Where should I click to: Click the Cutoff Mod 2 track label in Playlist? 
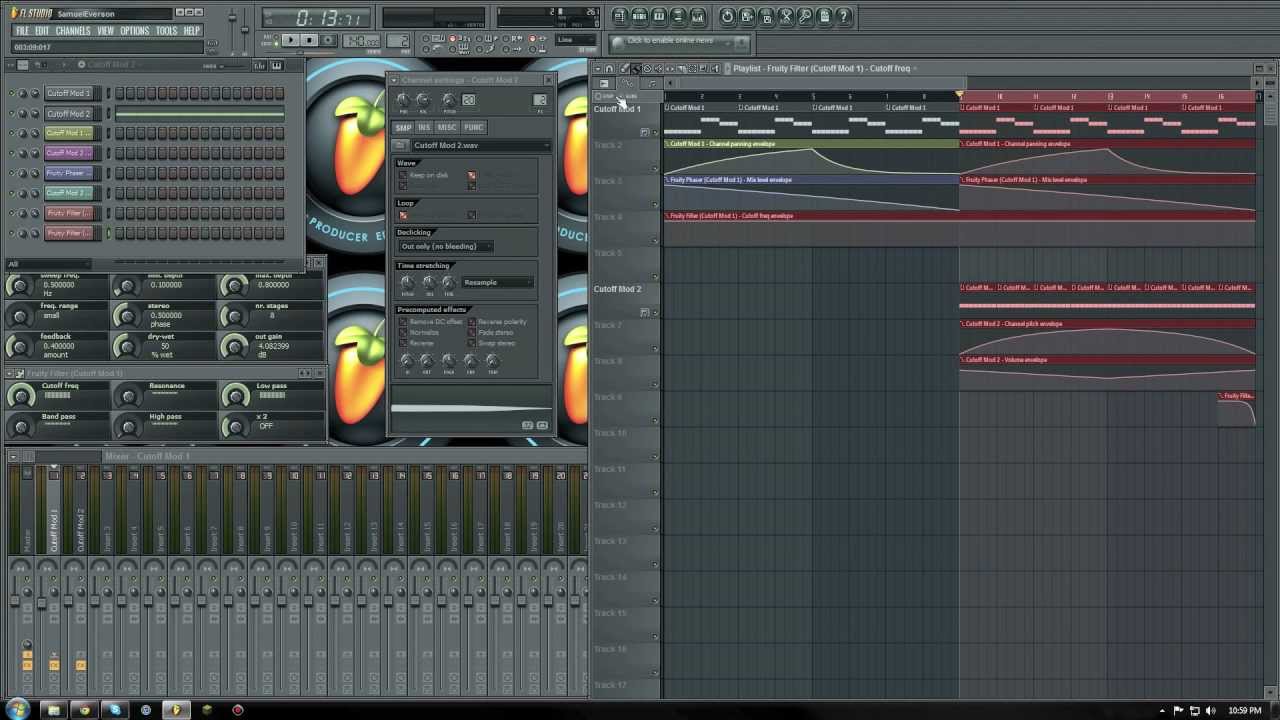(x=617, y=289)
